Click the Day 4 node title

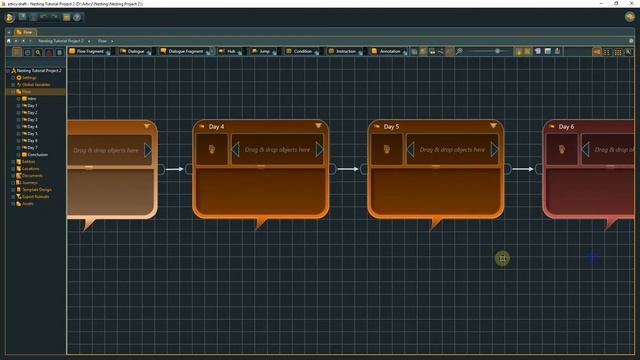coord(216,127)
